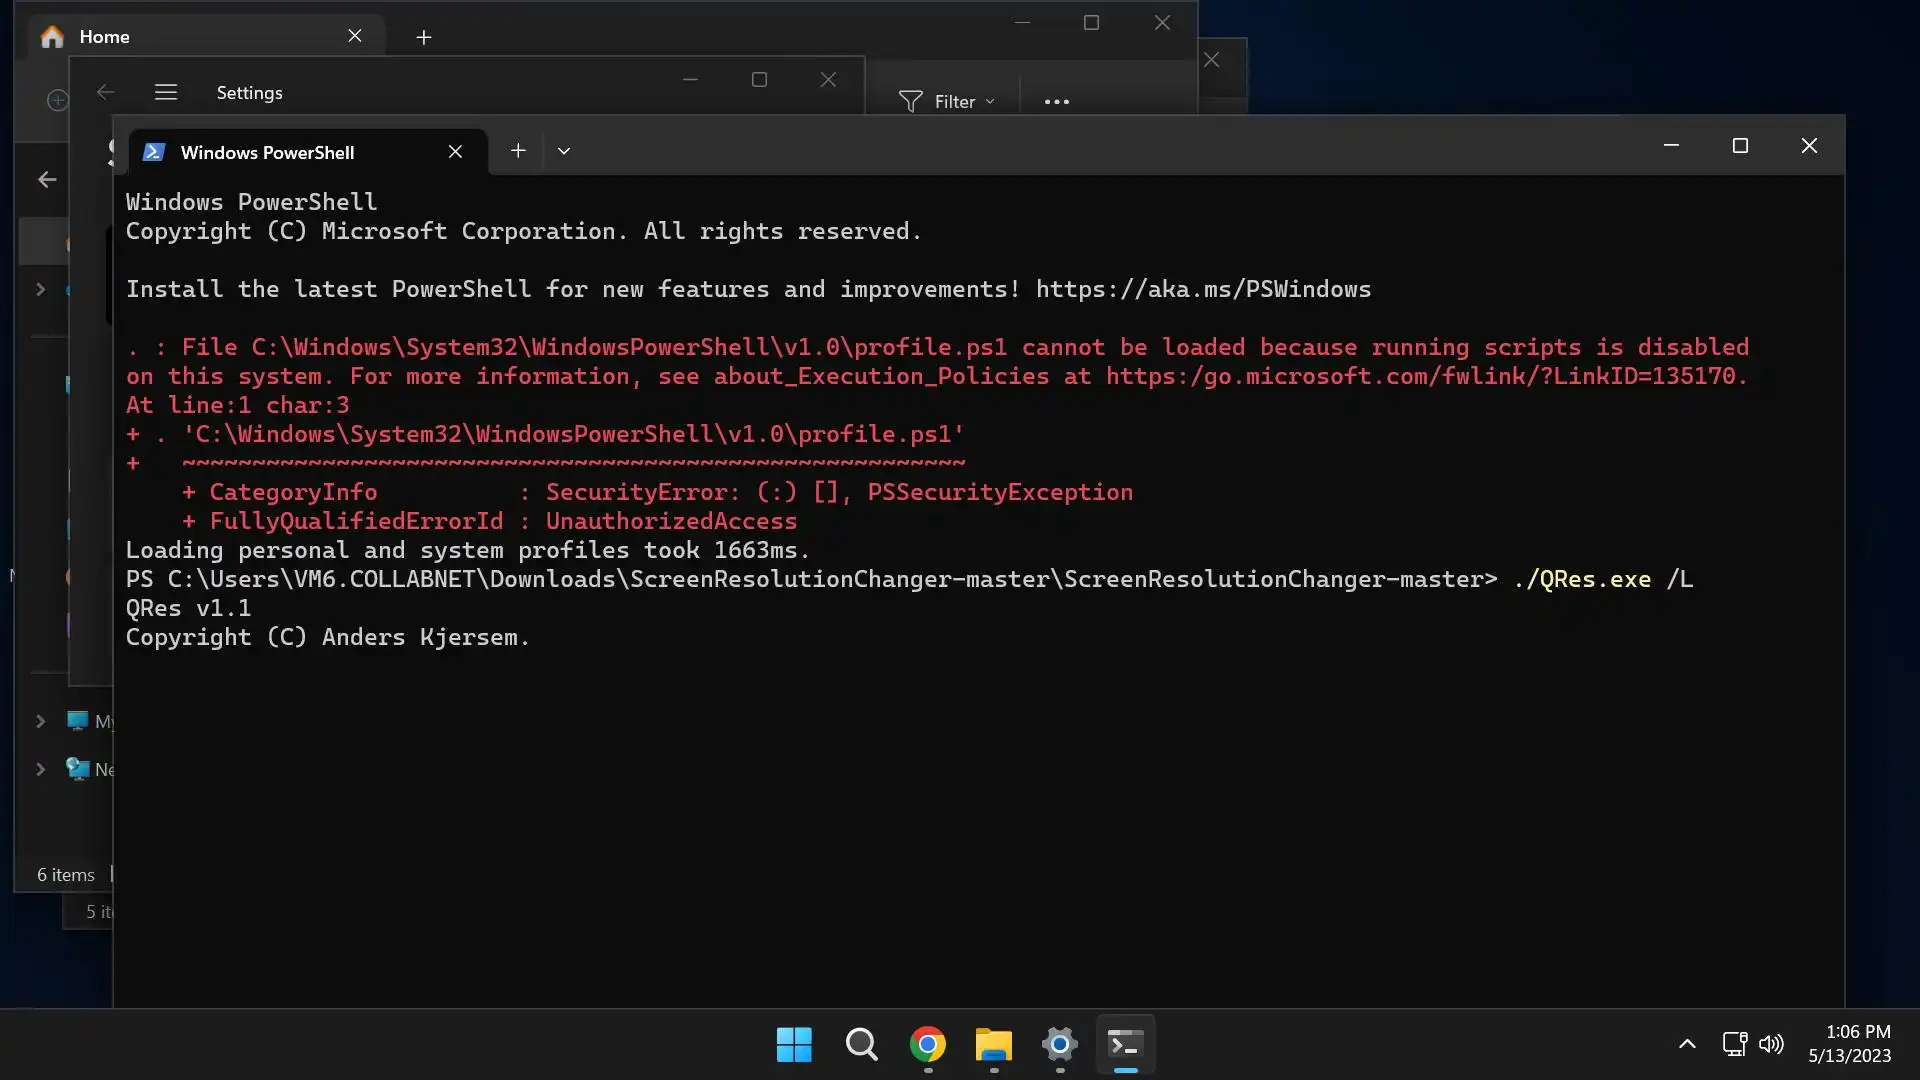The height and width of the screenshot is (1080, 1920).
Task: Open the three-dots more options menu
Action: [1056, 101]
